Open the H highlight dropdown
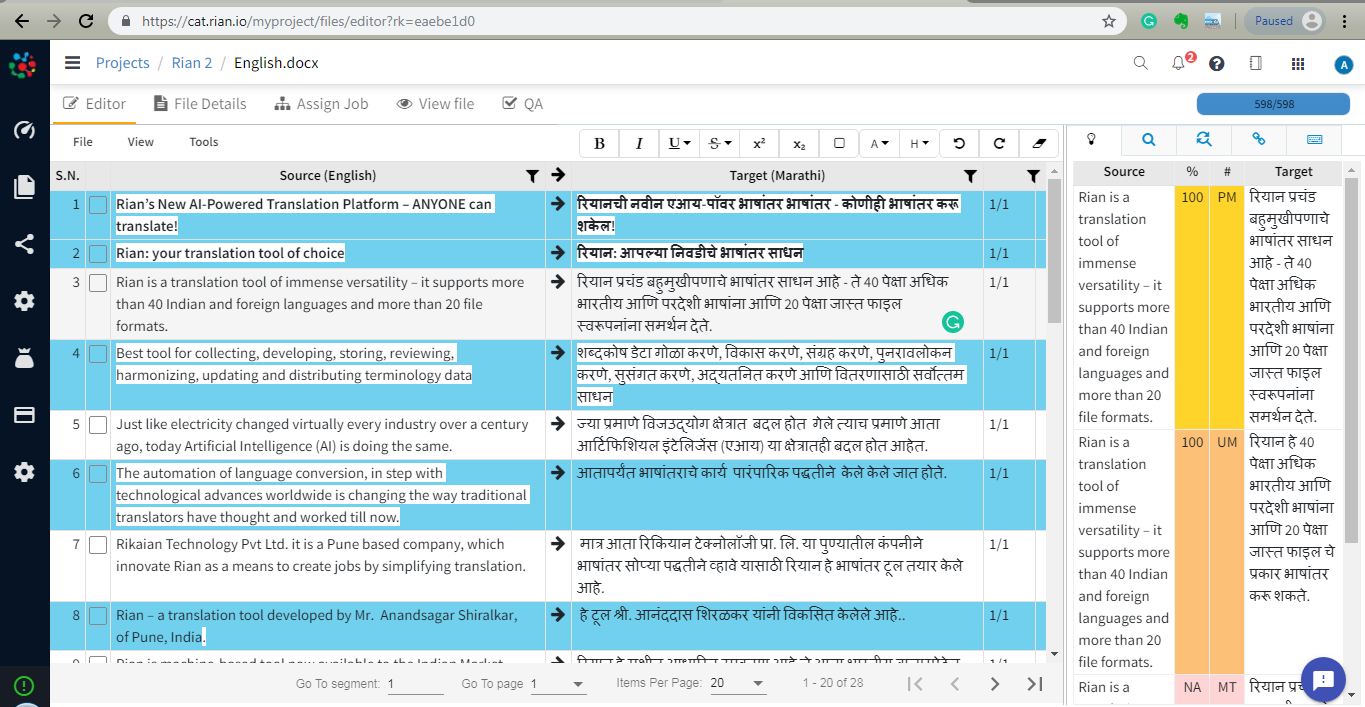This screenshot has width=1365, height=707. click(919, 143)
